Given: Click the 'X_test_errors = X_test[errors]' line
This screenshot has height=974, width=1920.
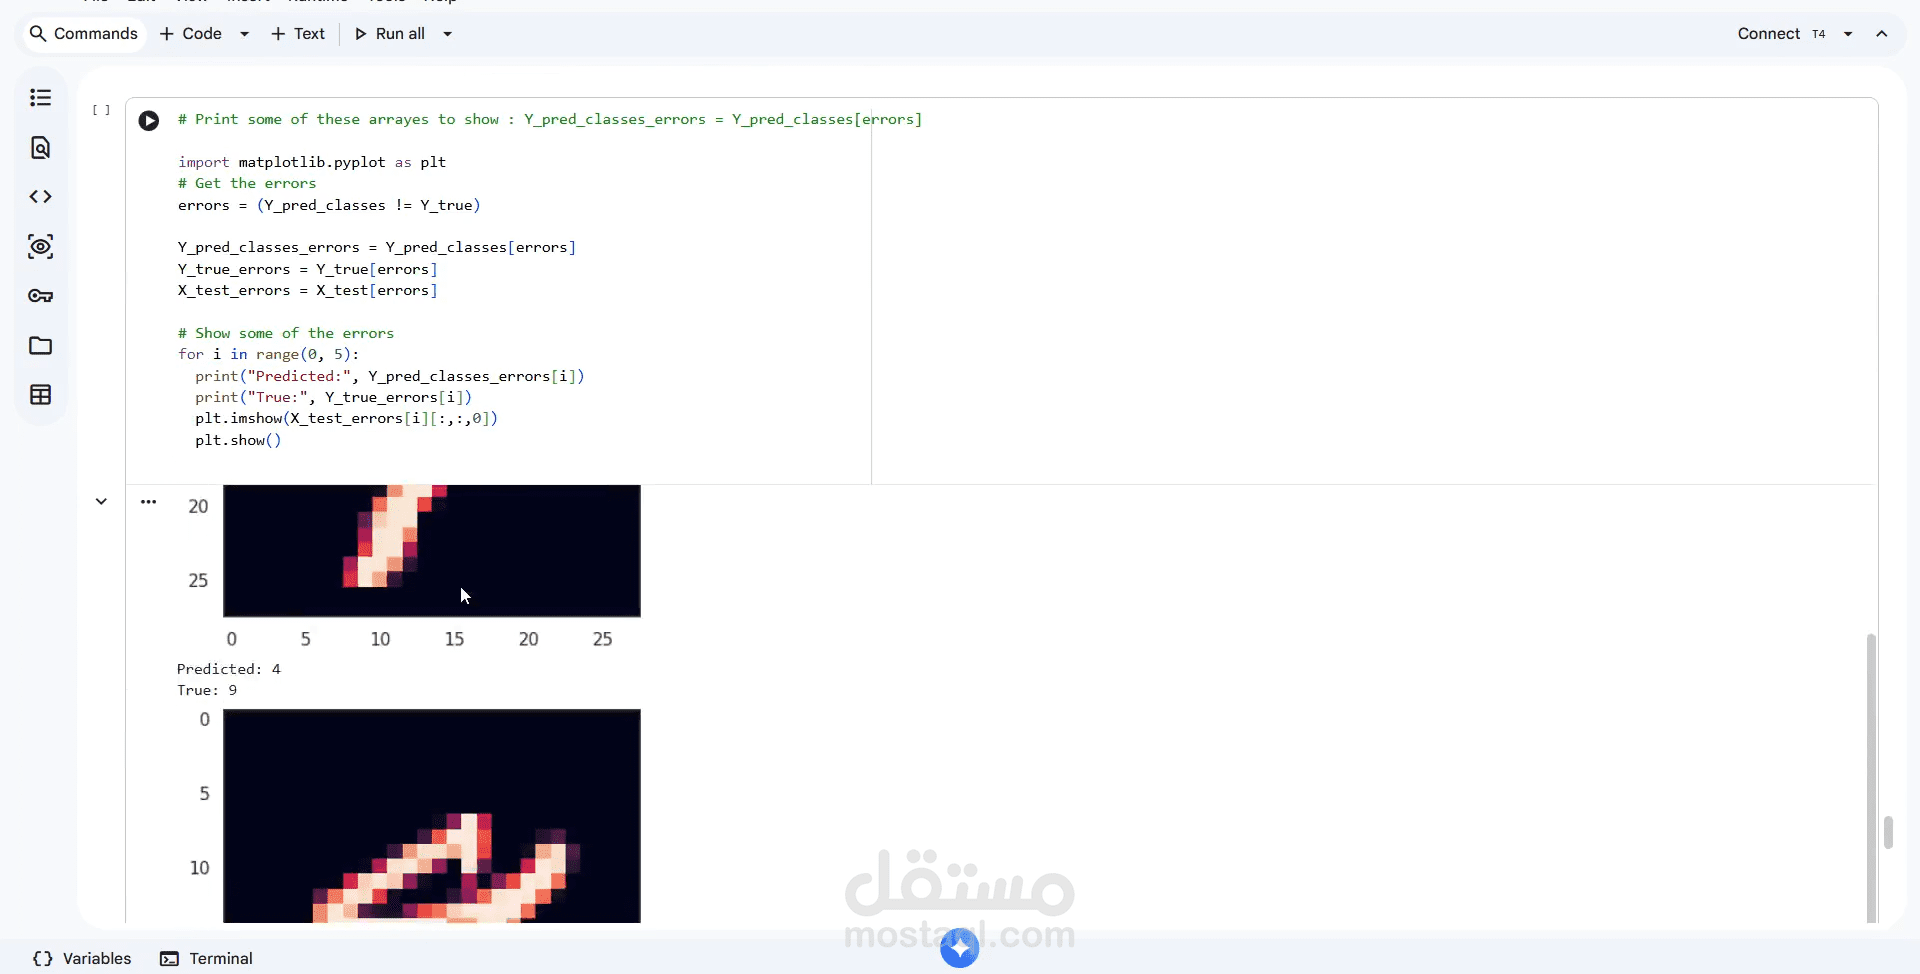Looking at the screenshot, I should 308,290.
